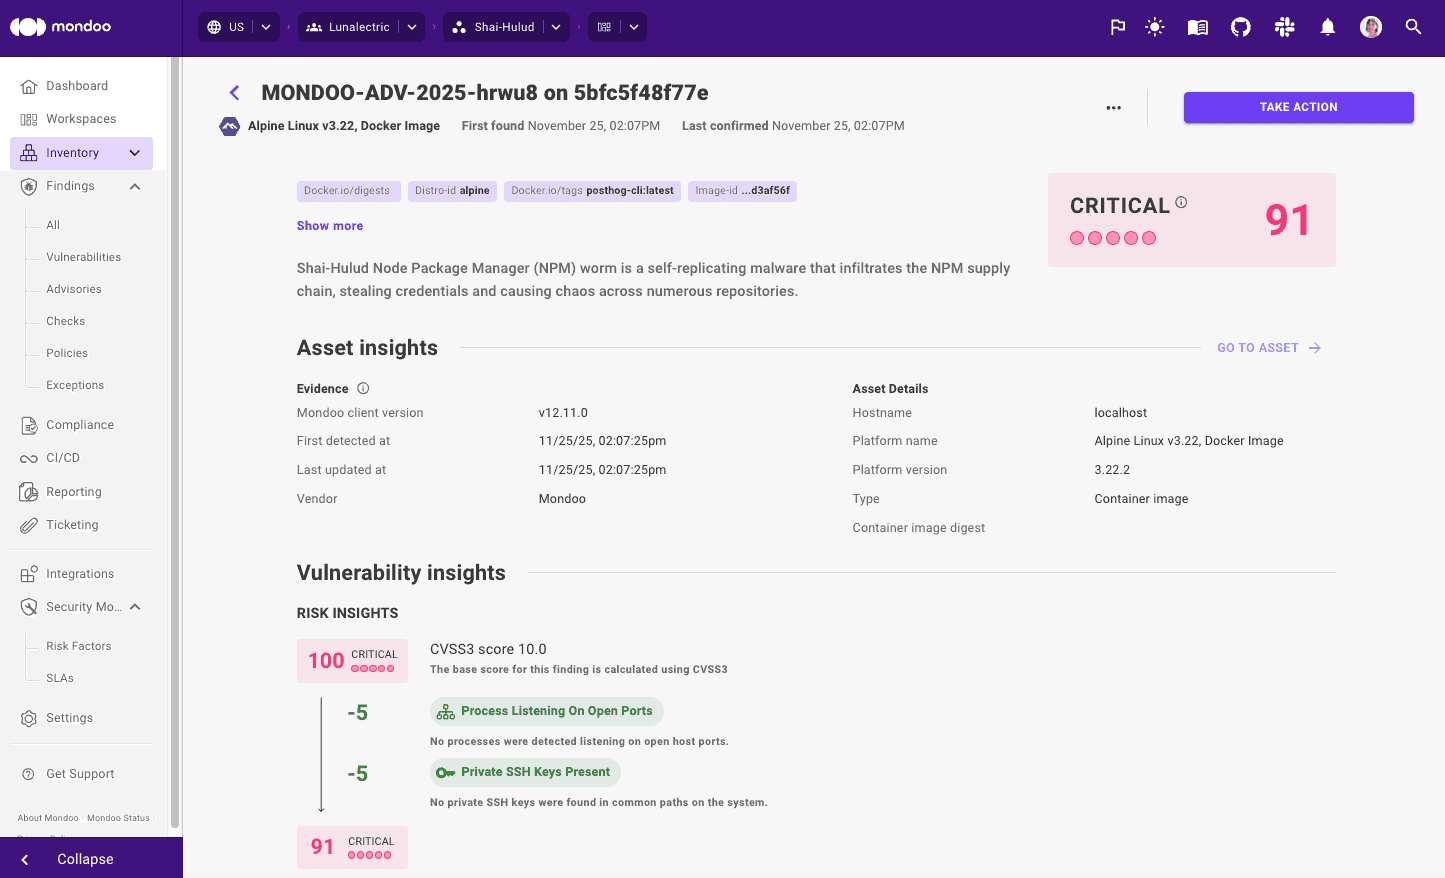
Task: Open the Slack icon in the header
Action: [1284, 27]
